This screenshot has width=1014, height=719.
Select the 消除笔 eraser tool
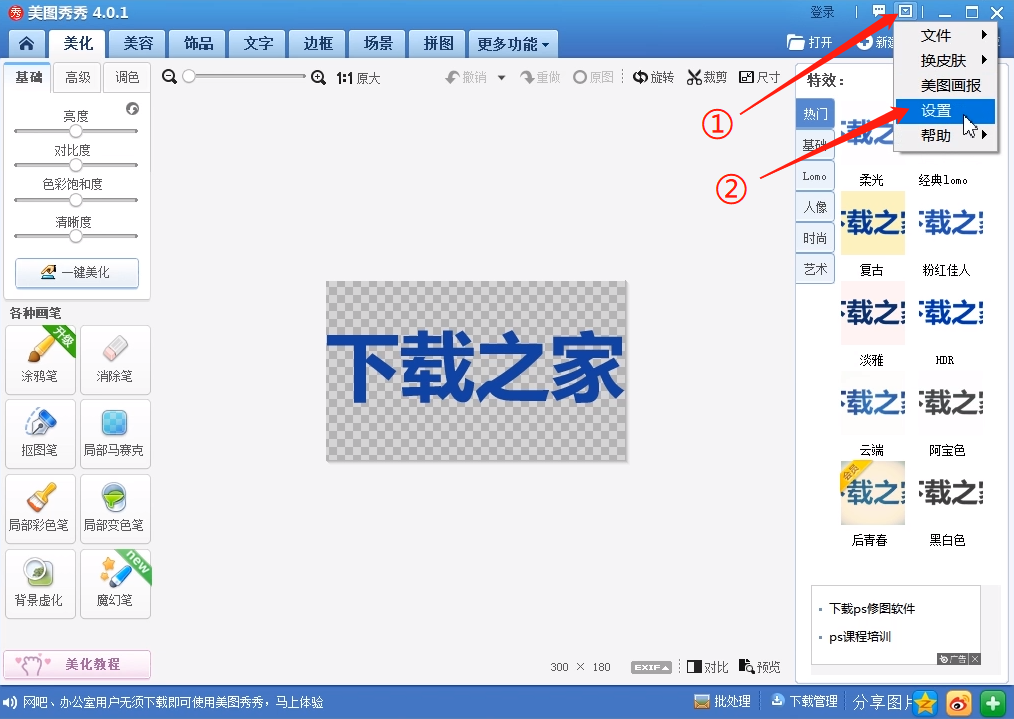pyautogui.click(x=115, y=358)
